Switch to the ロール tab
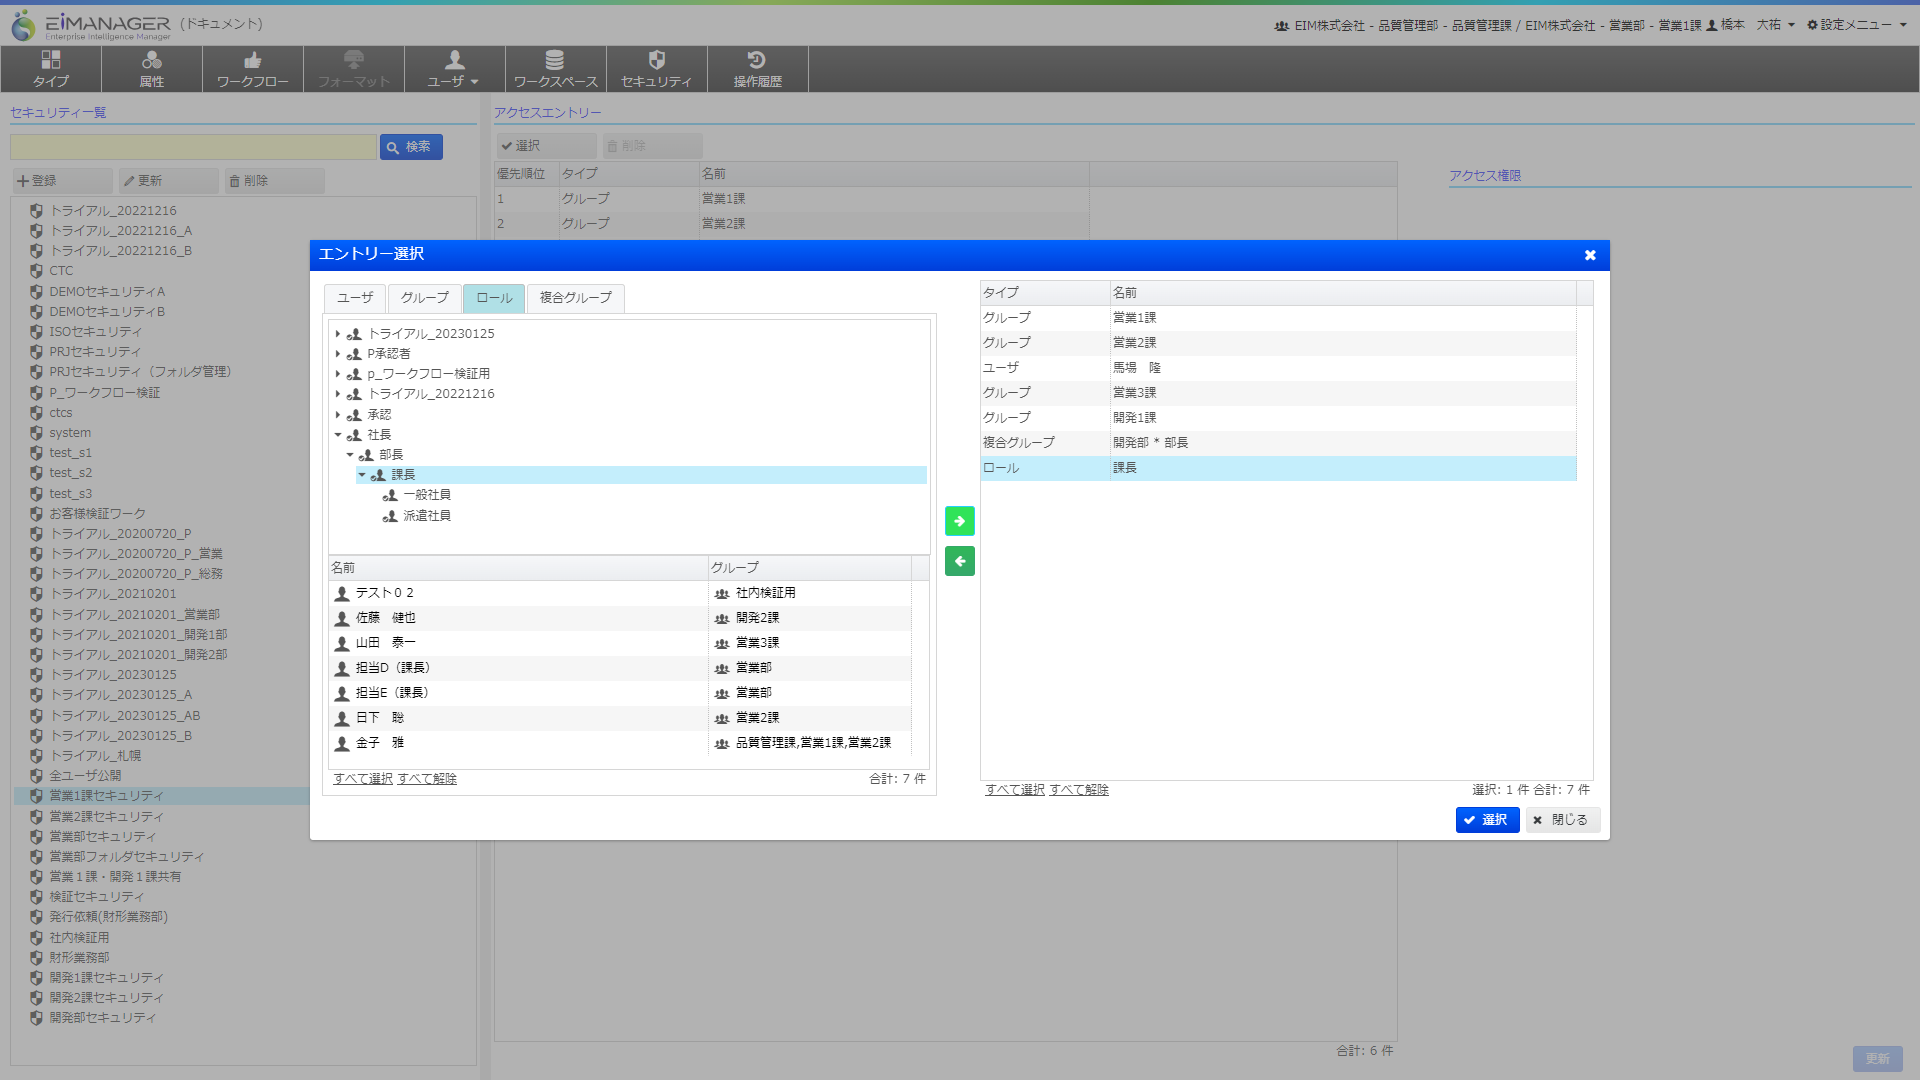Viewport: 1920px width, 1080px height. pos(494,298)
